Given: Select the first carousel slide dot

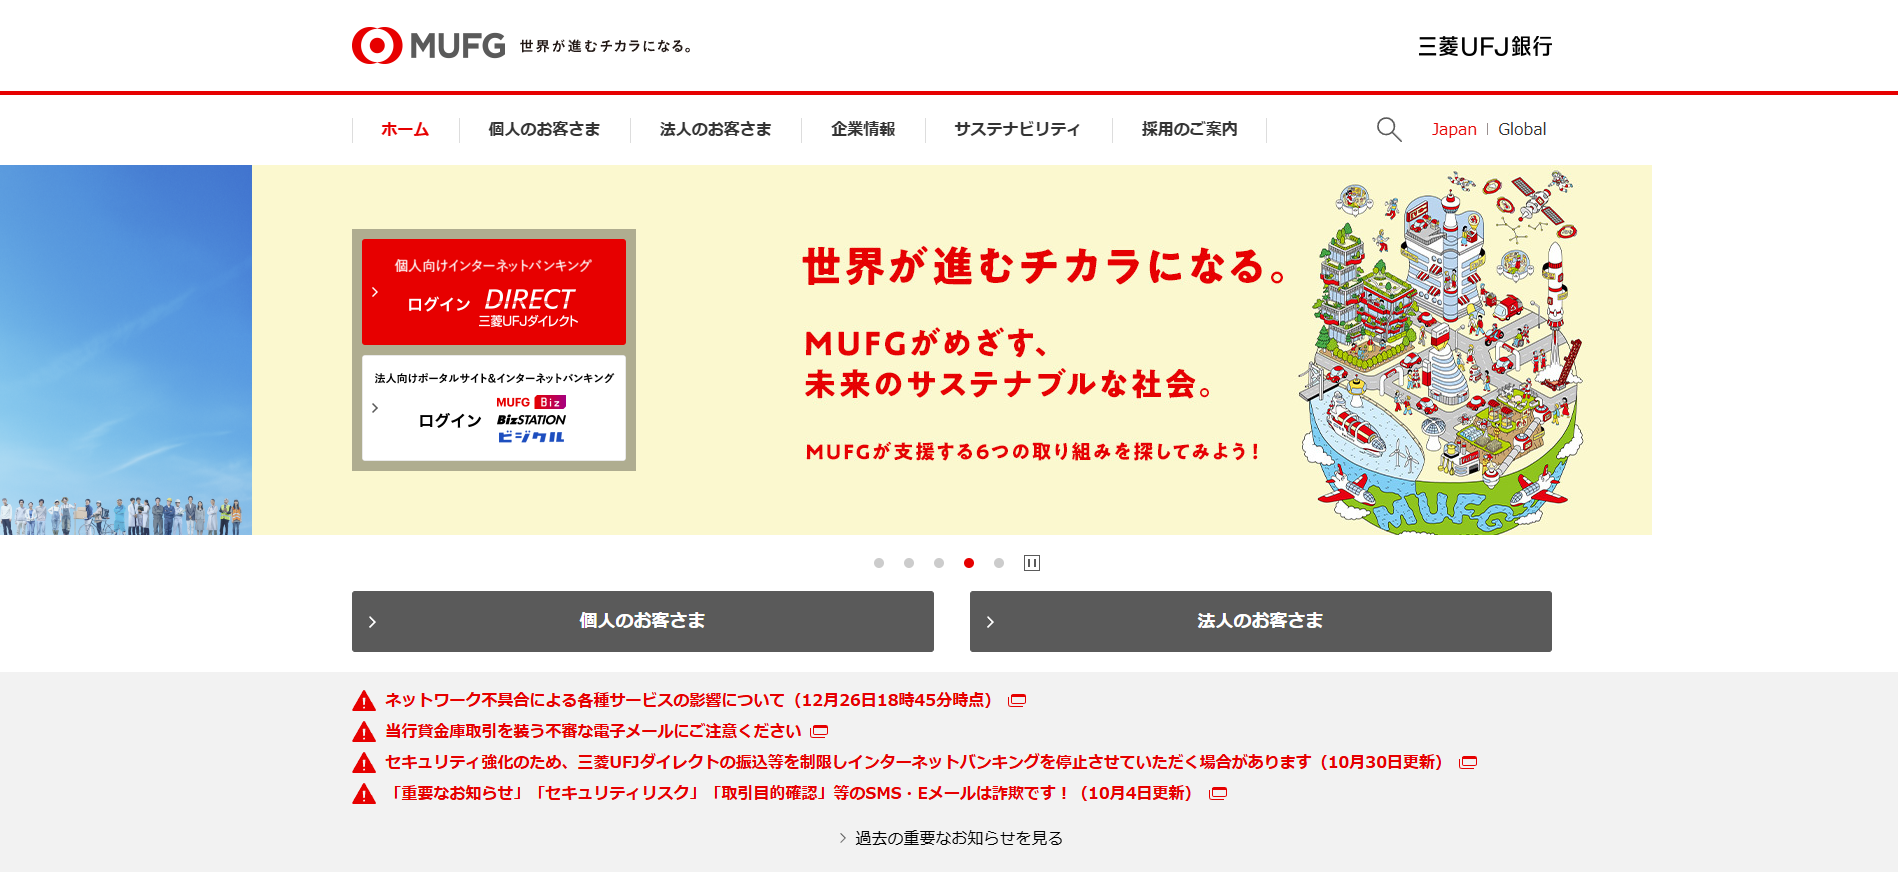Looking at the screenshot, I should click(879, 563).
